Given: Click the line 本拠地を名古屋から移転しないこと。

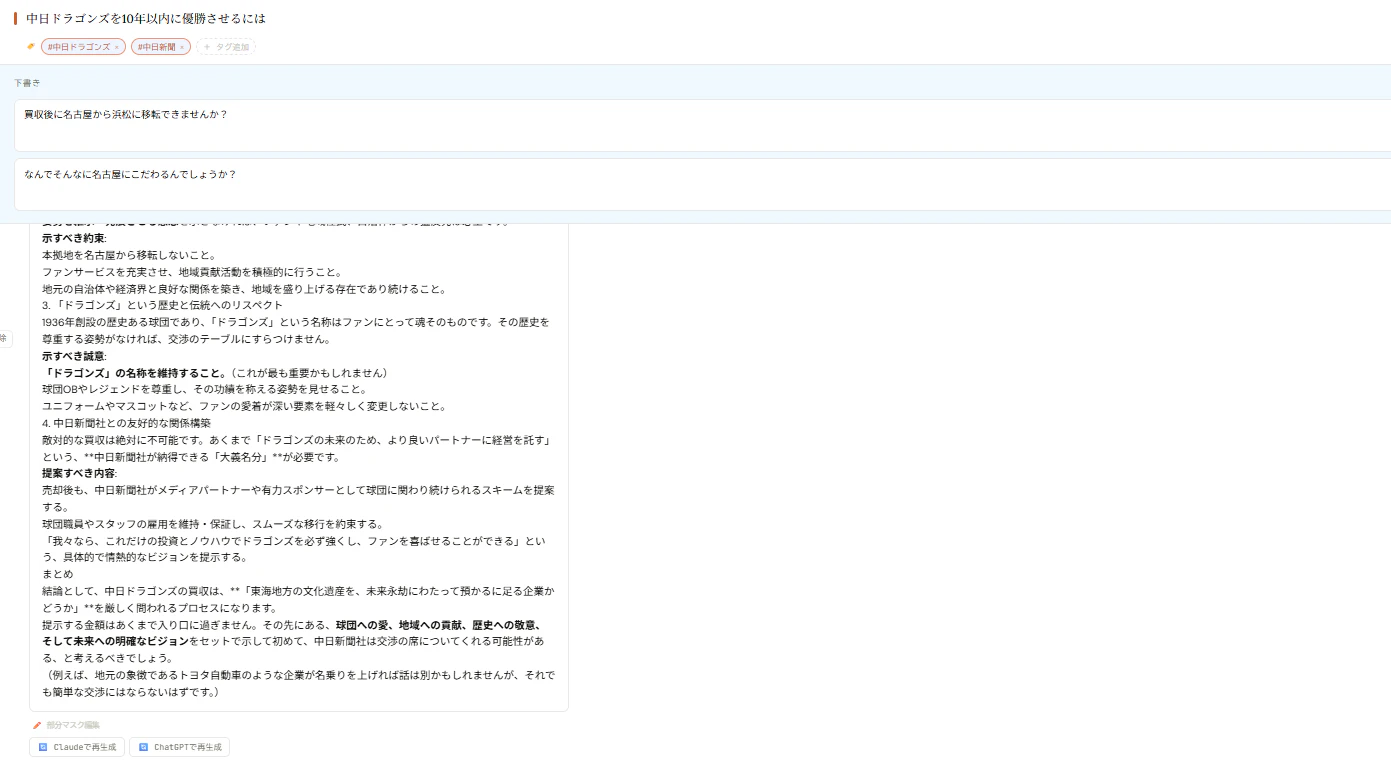Looking at the screenshot, I should tap(129, 255).
